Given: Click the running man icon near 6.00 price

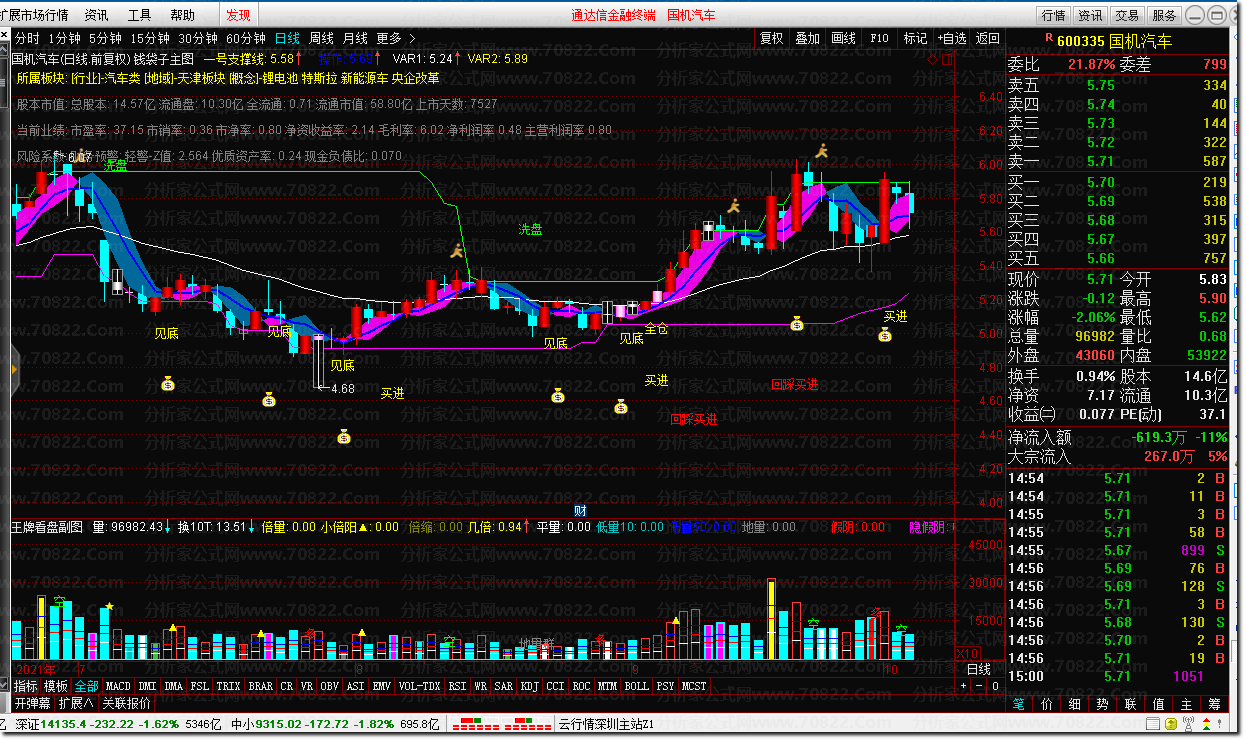Looking at the screenshot, I should [x=822, y=151].
